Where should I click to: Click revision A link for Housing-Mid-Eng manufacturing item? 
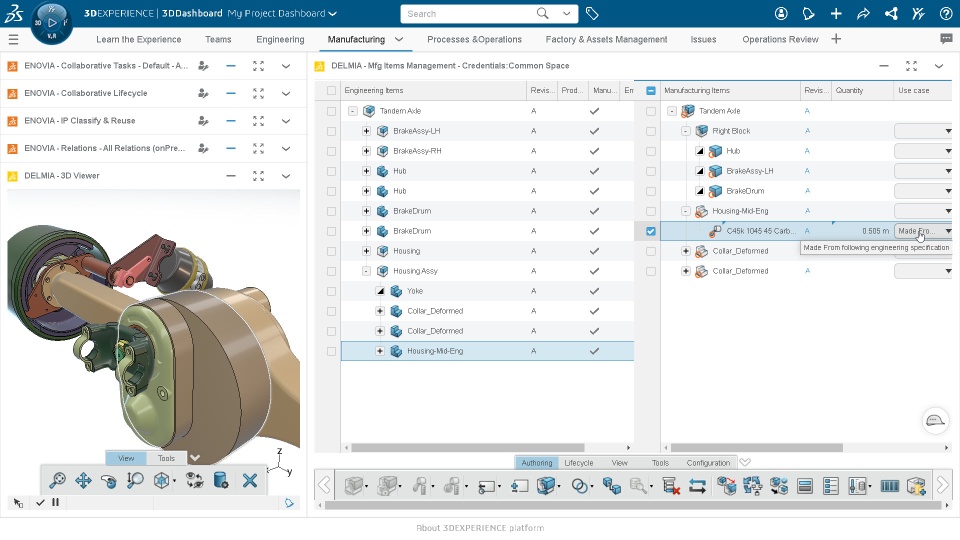[x=808, y=211]
